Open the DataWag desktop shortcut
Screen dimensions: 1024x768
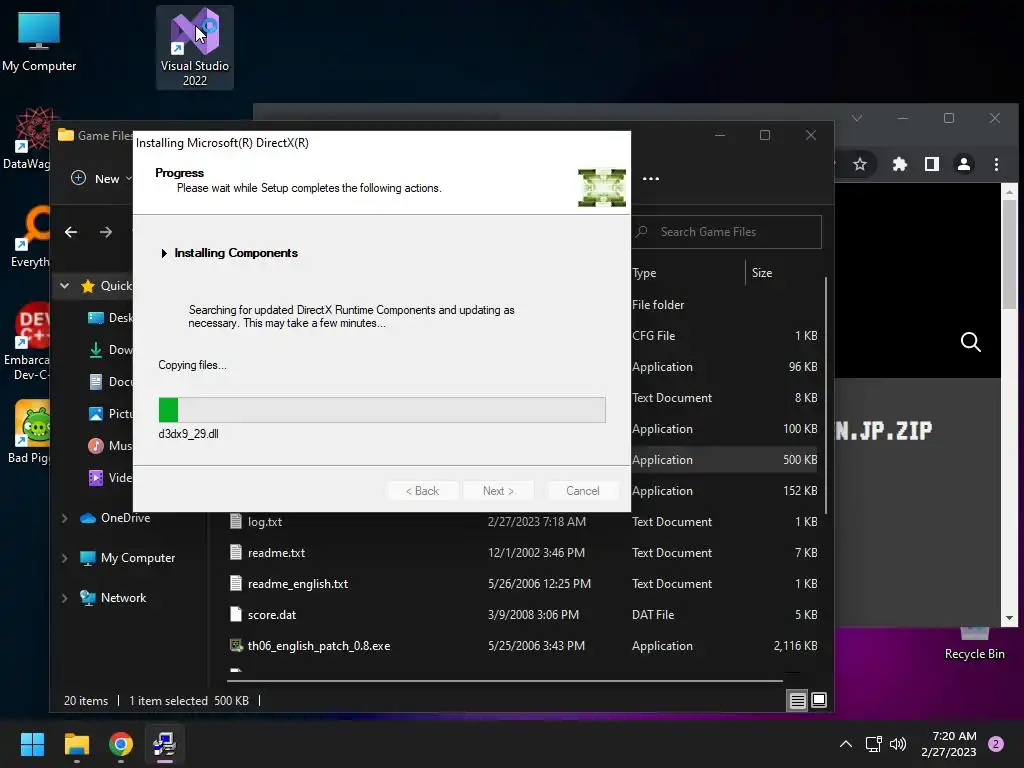[26, 138]
